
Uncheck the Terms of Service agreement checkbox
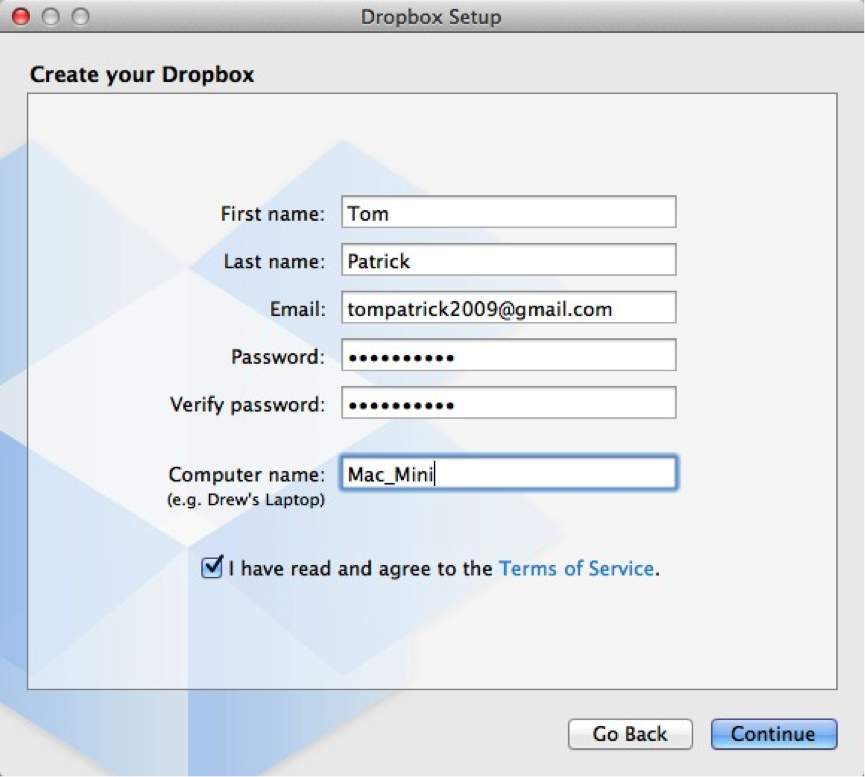[x=212, y=567]
